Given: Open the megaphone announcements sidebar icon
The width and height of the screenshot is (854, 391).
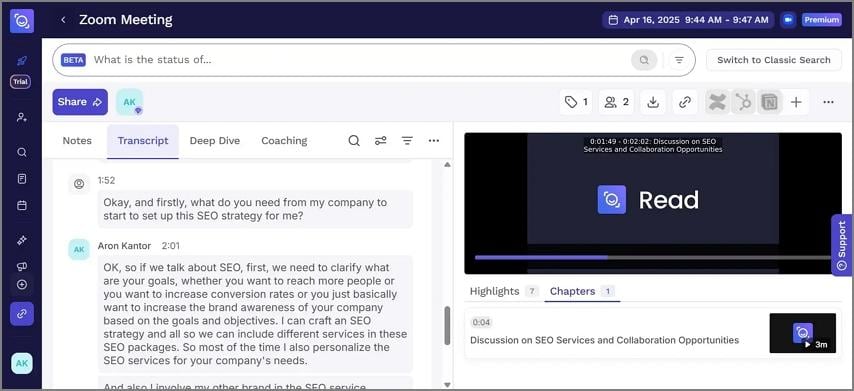Looking at the screenshot, I should pos(22,266).
